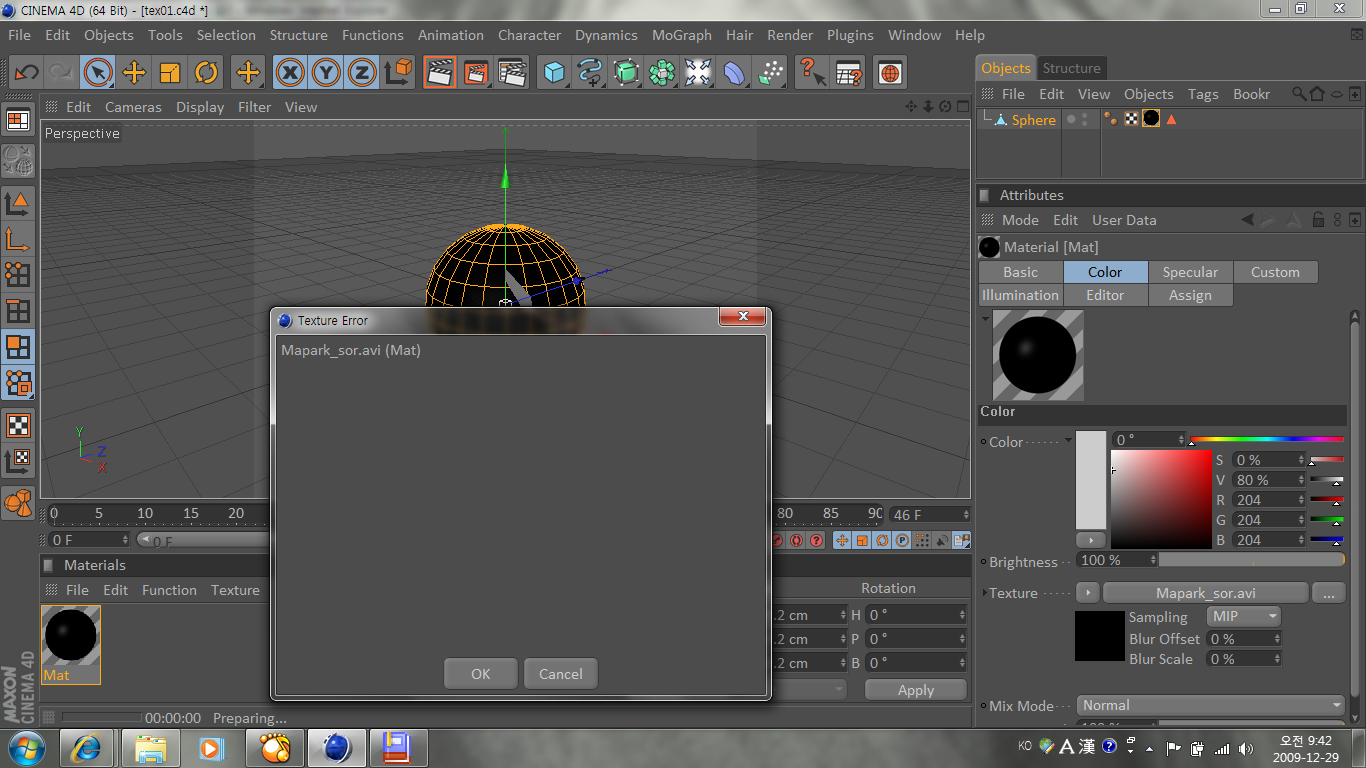The image size is (1366, 768).
Task: Click the red saturation-value color picker square
Action: [x=1161, y=499]
